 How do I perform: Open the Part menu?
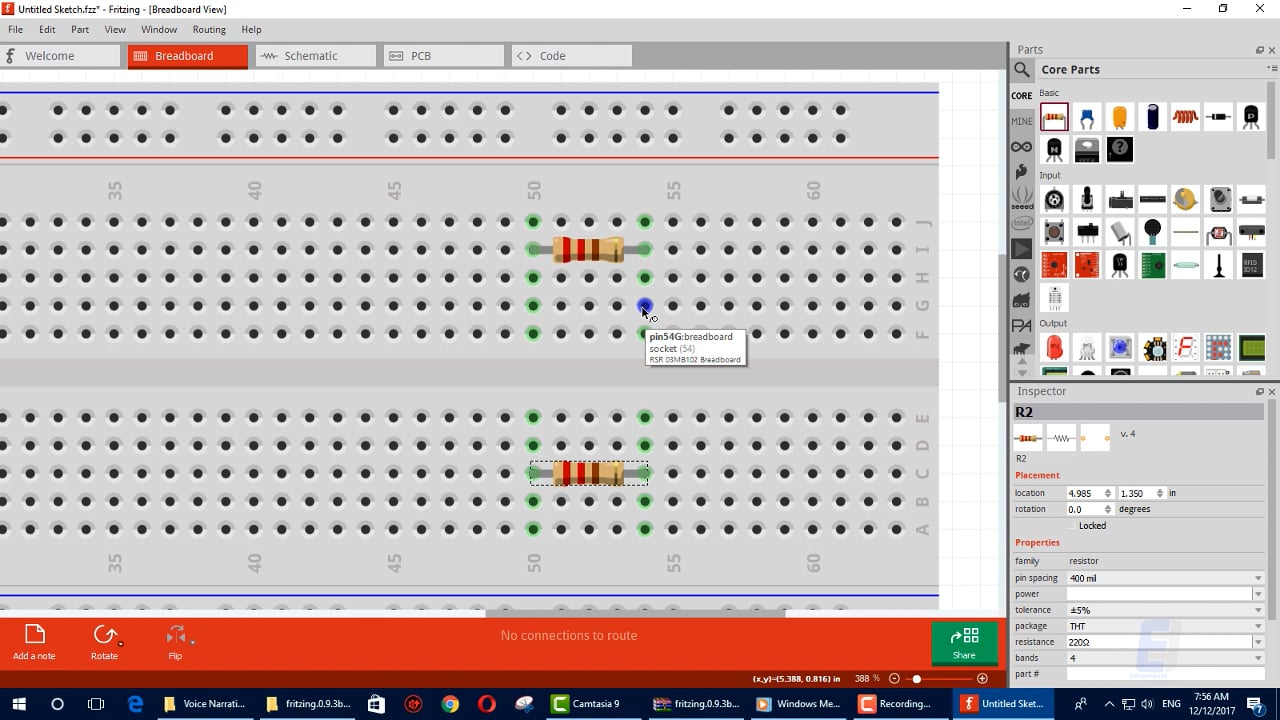click(80, 30)
